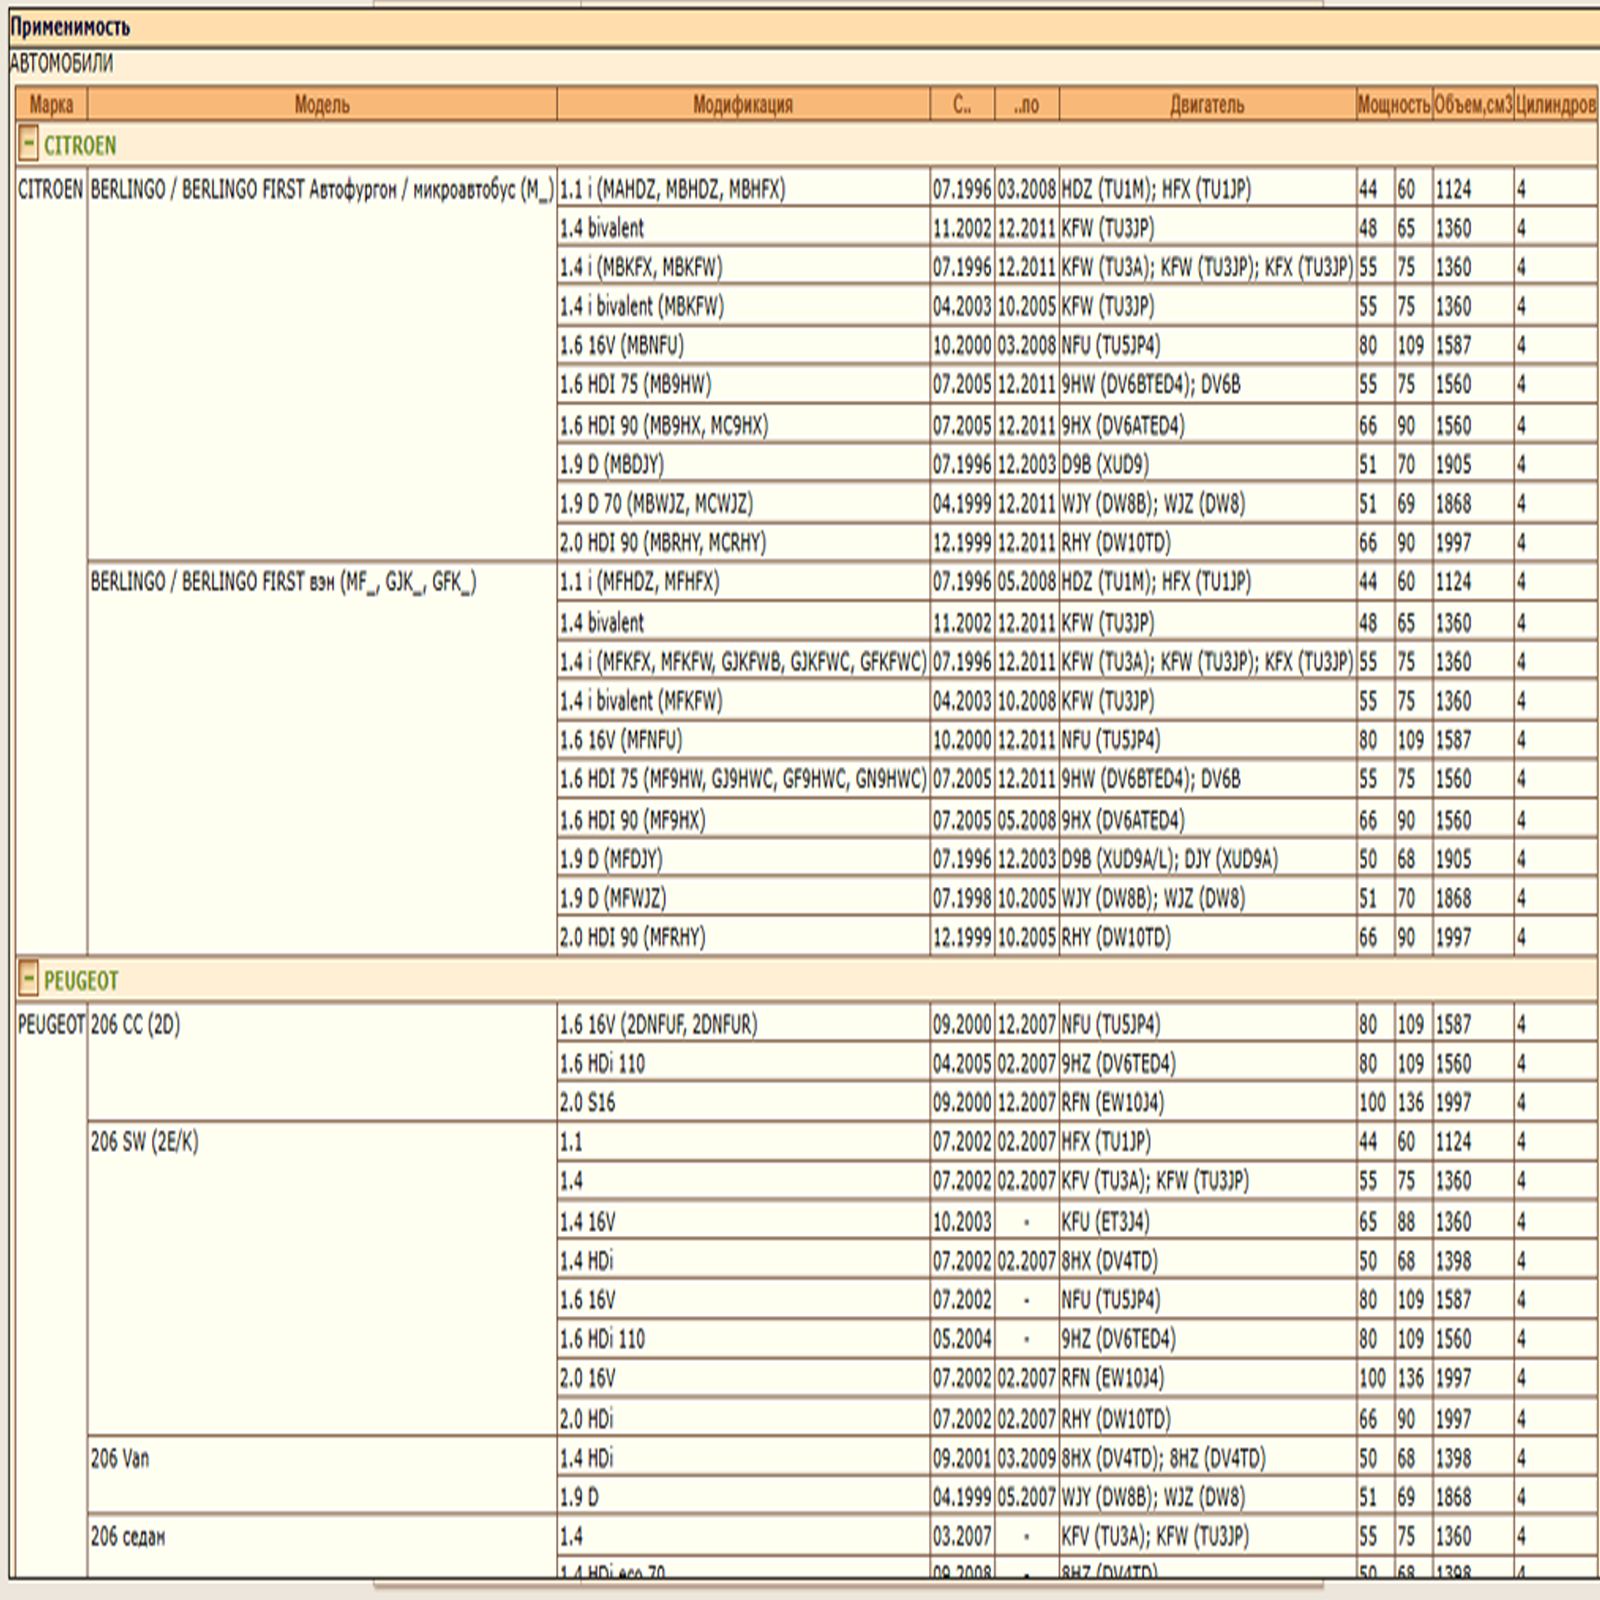
Task: Click the Мощность column header
Action: click(x=1393, y=104)
